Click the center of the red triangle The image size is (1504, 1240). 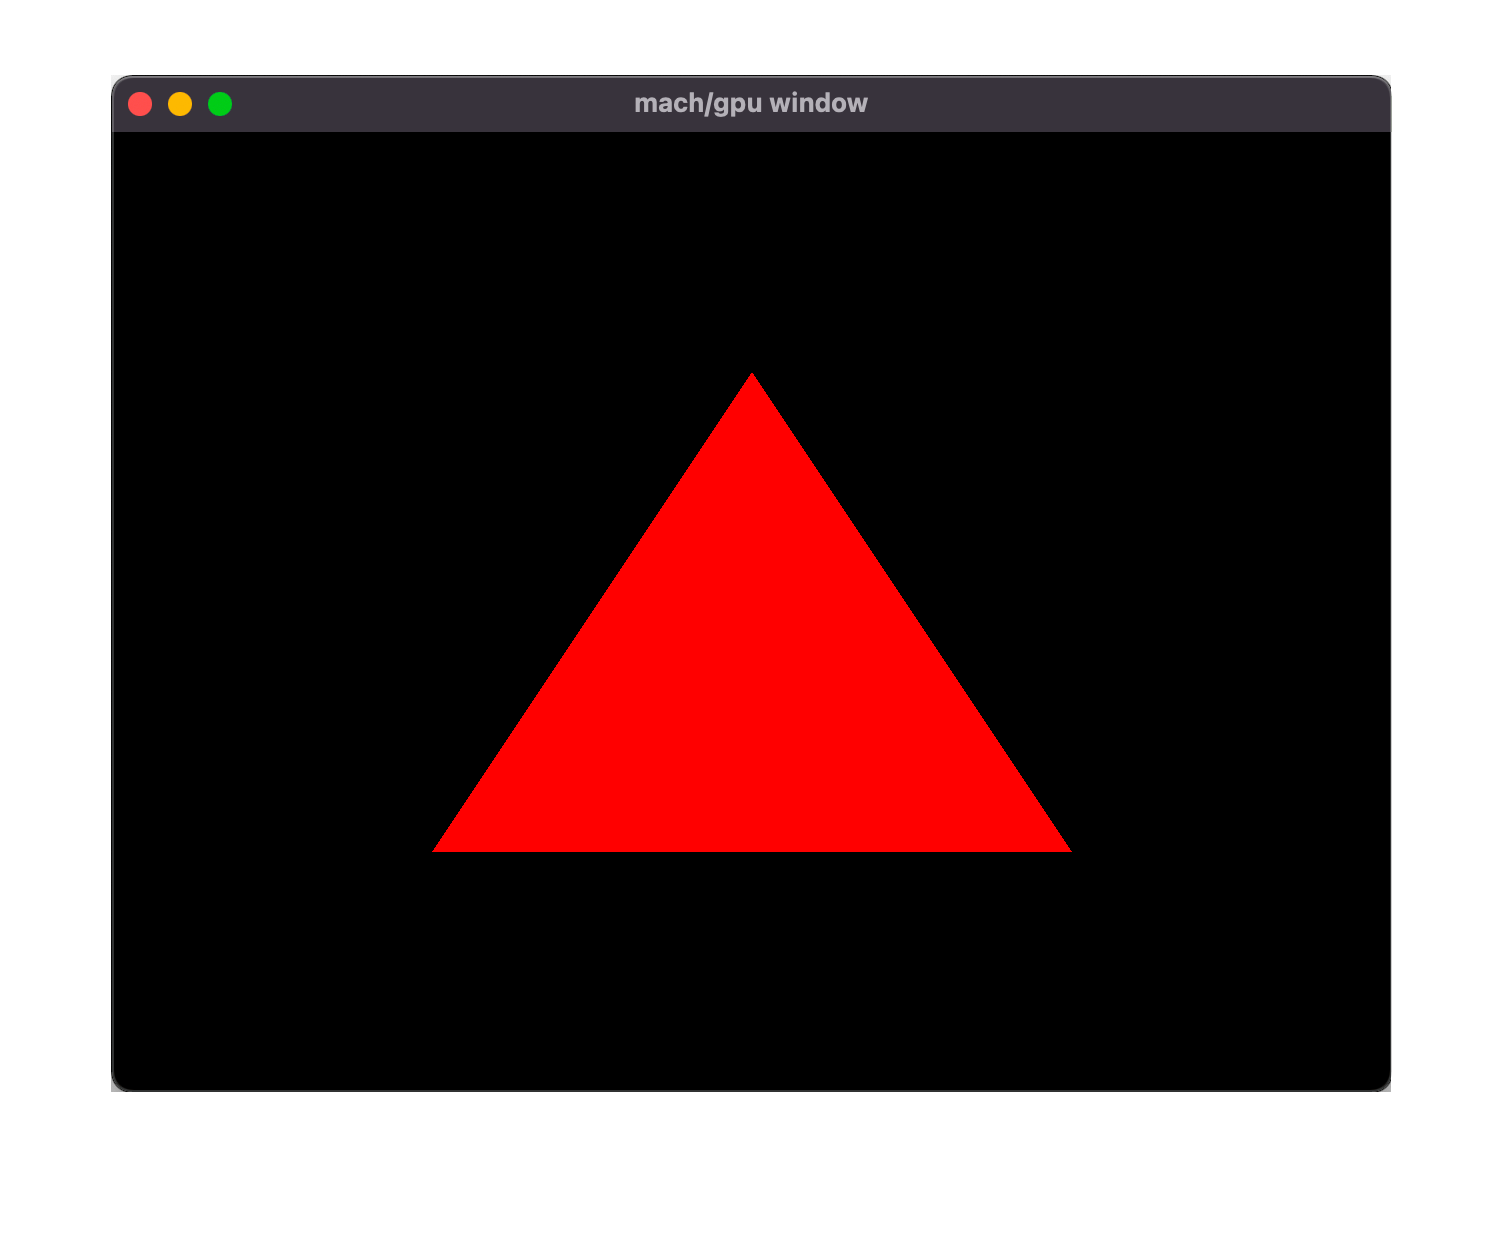click(x=752, y=690)
